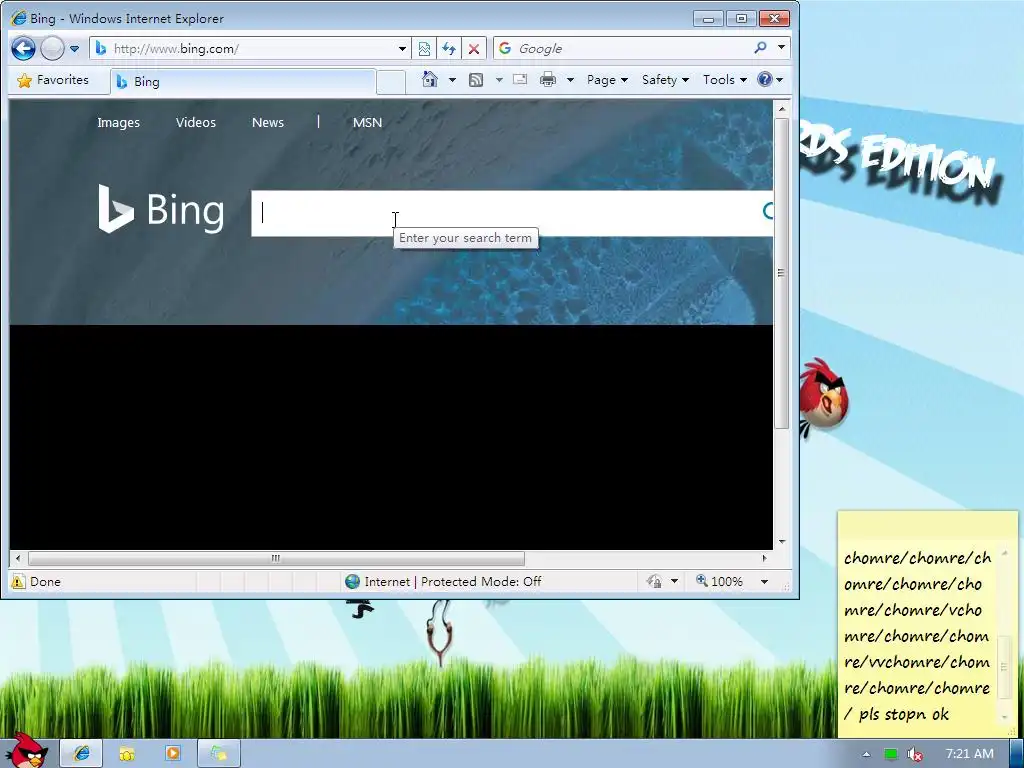
Task: Click the Help question mark icon
Action: point(765,80)
